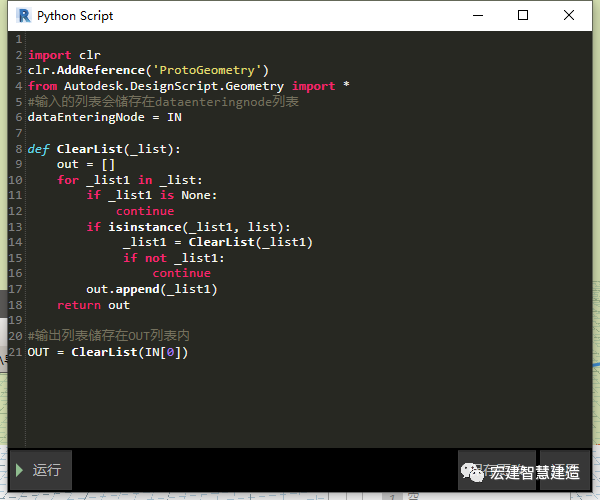The image size is (600, 500).
Task: Click the 'out.append(_list1)' line
Action: 152,289
